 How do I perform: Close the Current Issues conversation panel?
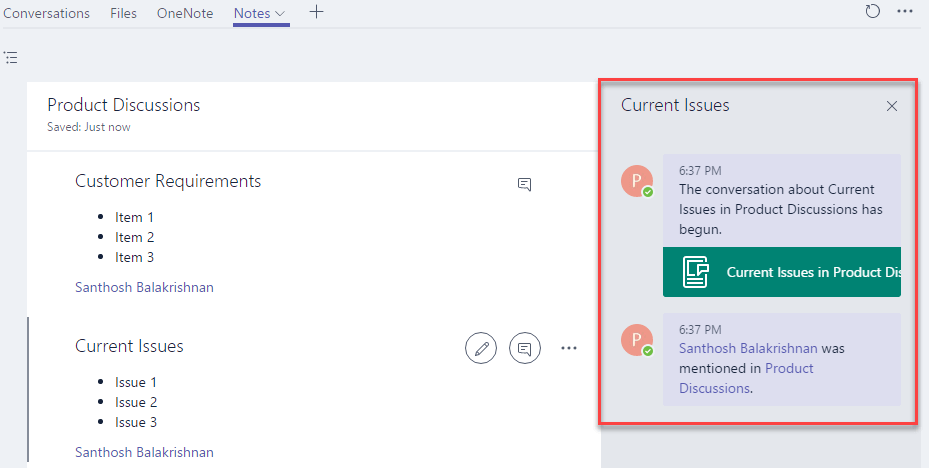coord(892,106)
